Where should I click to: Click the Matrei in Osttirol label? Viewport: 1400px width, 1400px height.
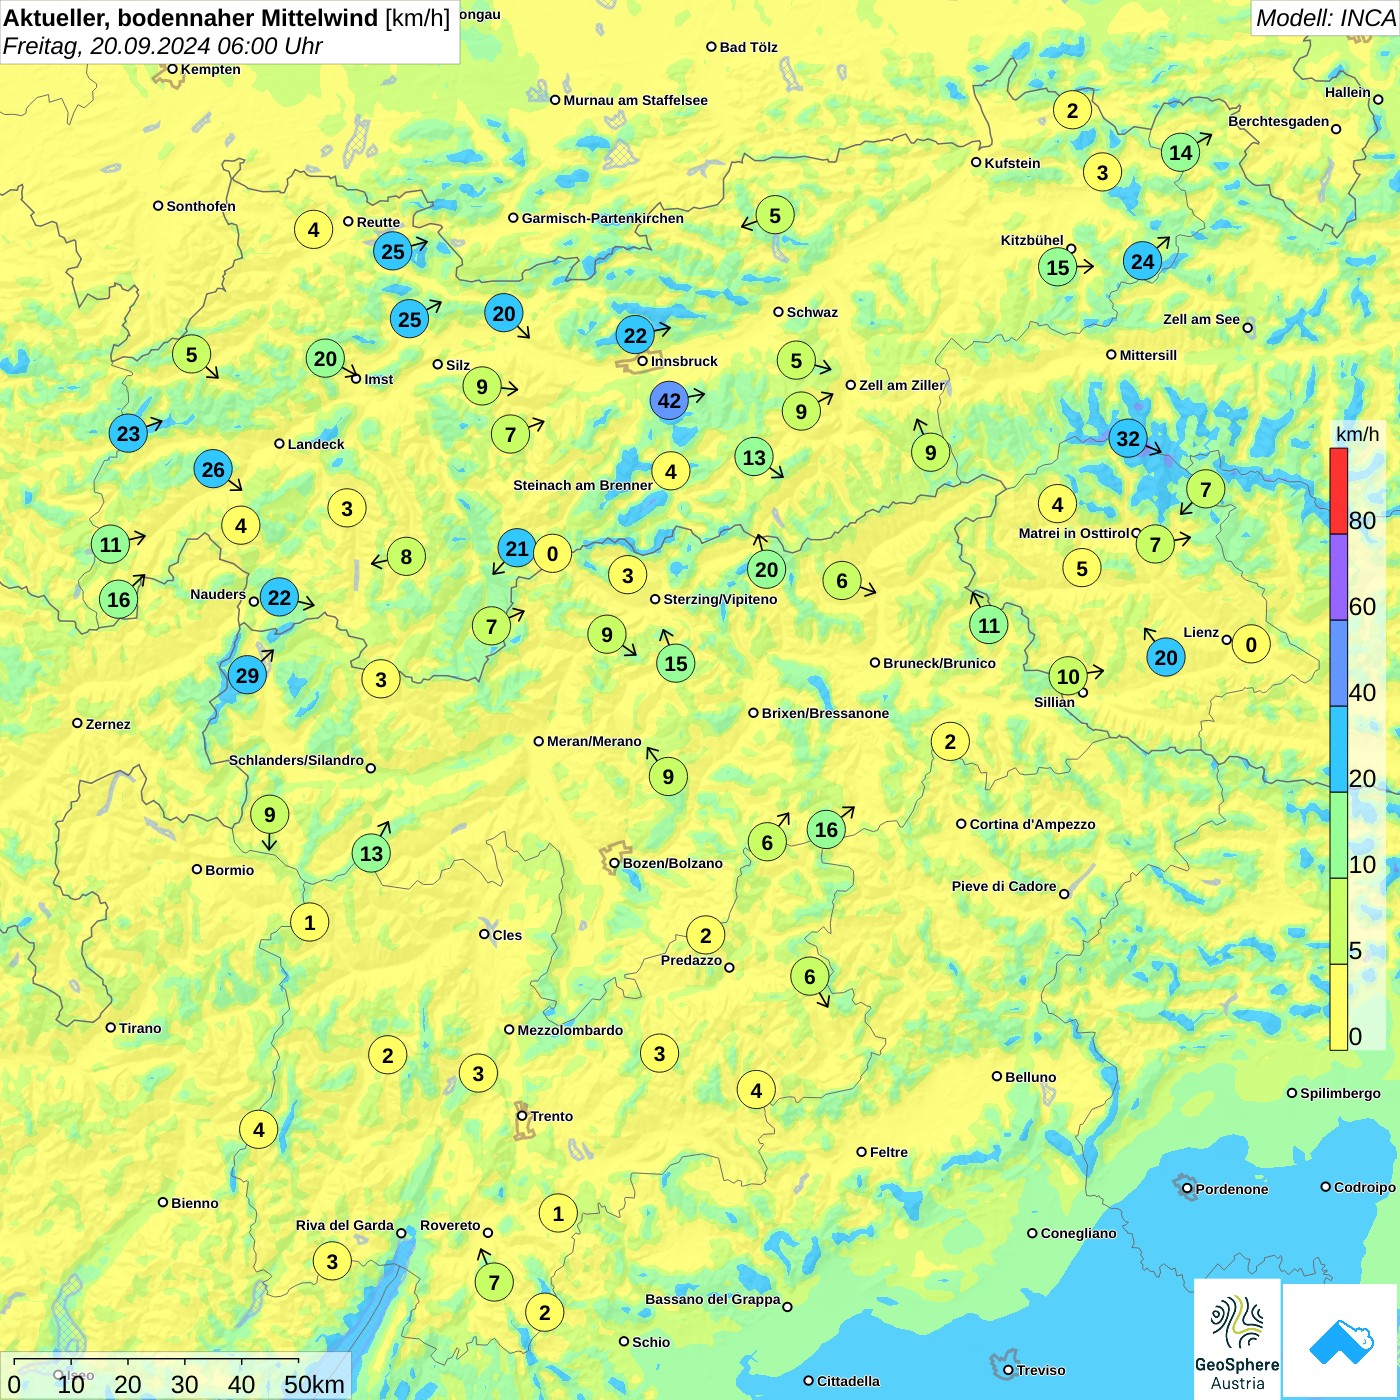pyautogui.click(x=1073, y=533)
